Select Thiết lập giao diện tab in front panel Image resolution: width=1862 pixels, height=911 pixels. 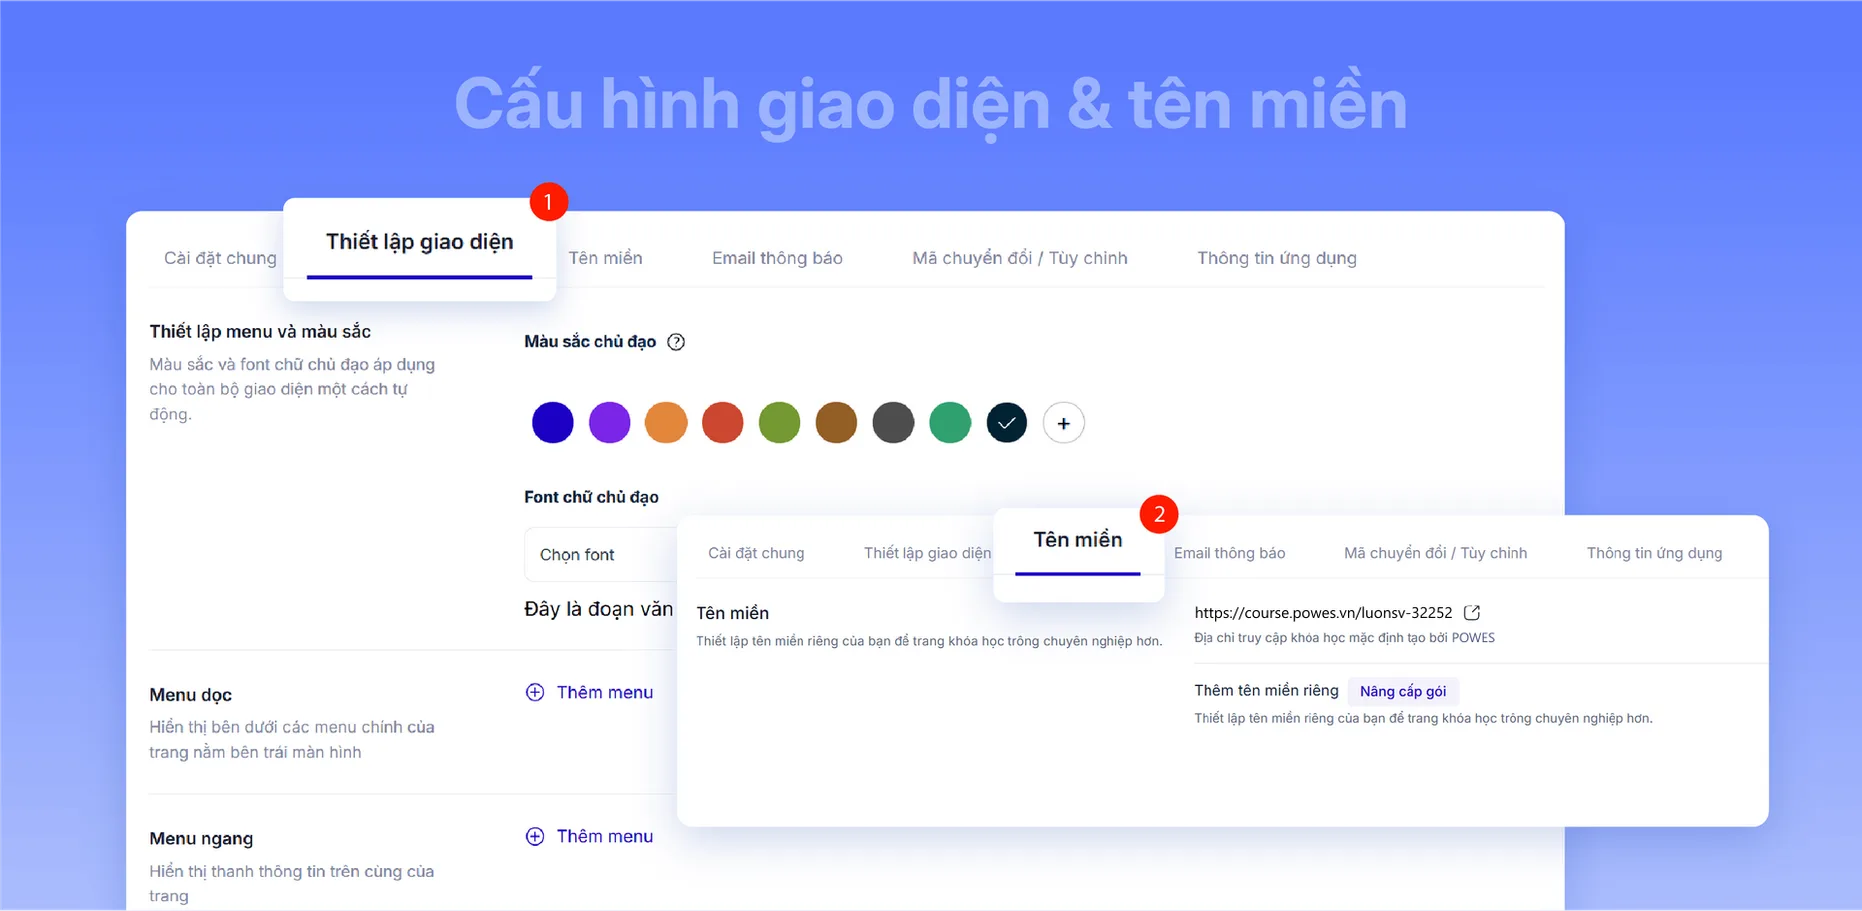coord(927,553)
